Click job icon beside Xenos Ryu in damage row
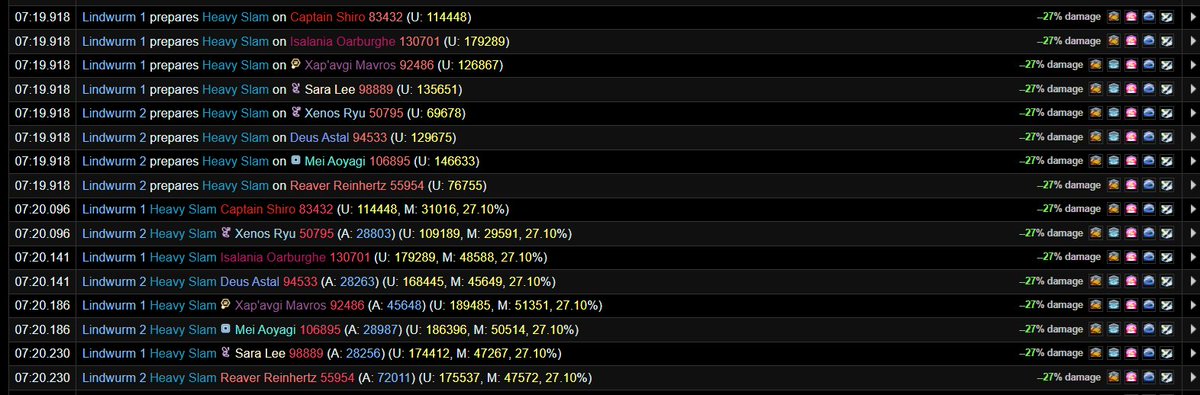 (227, 232)
